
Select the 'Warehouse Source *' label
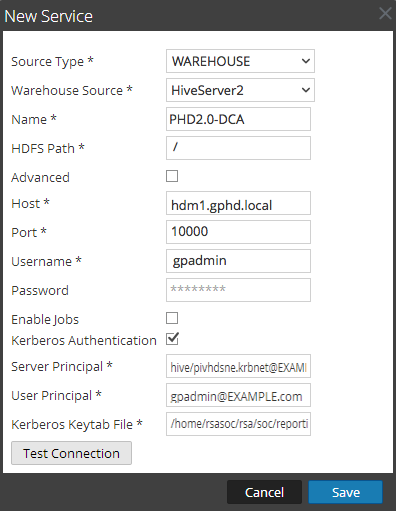tap(72, 90)
